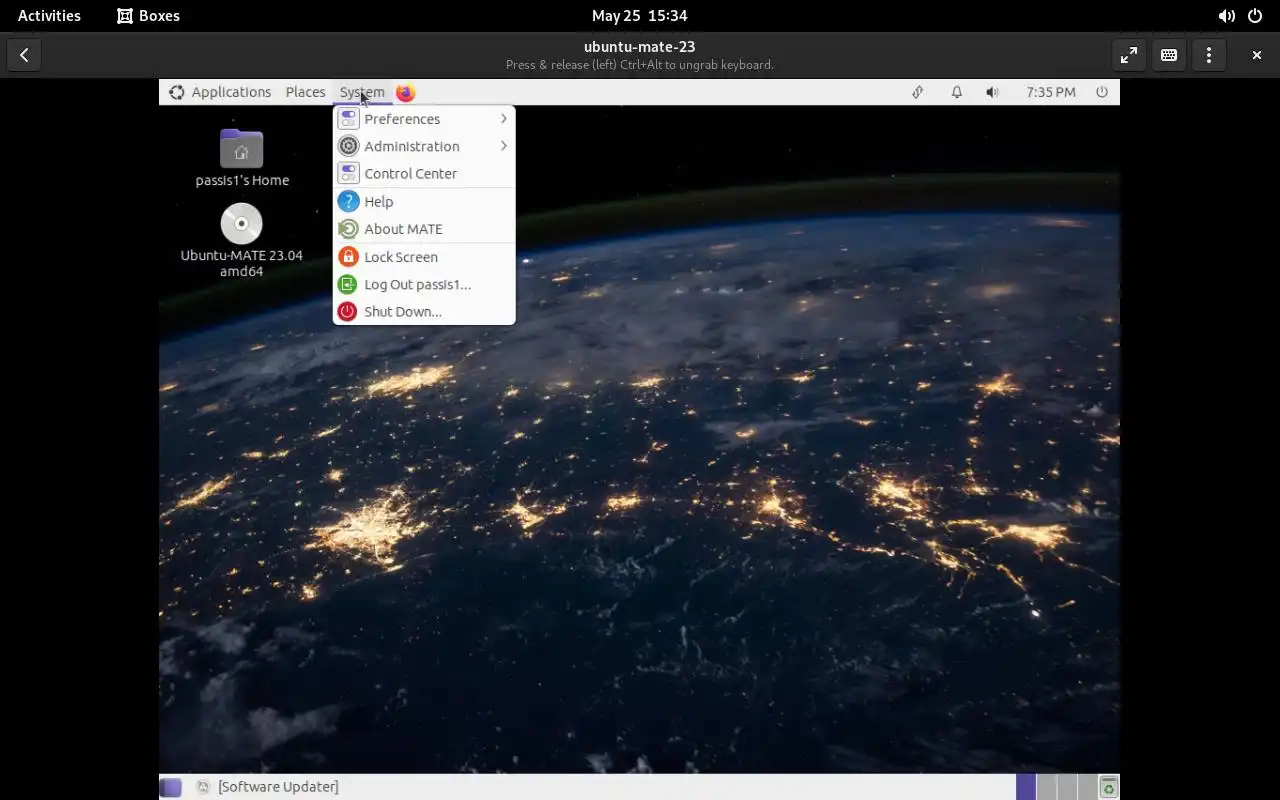Click the red Shut Down power icon
The width and height of the screenshot is (1280, 800).
coord(347,311)
